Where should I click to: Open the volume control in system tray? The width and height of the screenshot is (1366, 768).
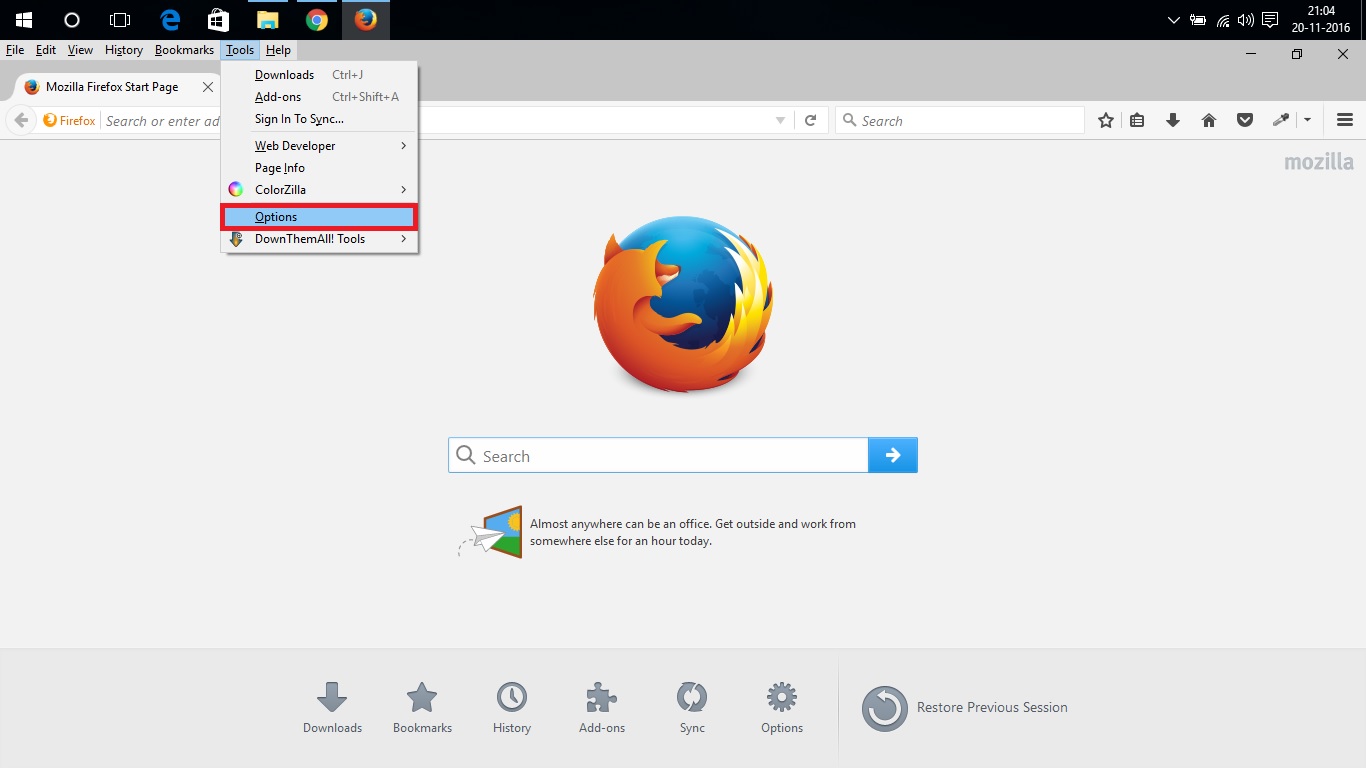click(1246, 20)
